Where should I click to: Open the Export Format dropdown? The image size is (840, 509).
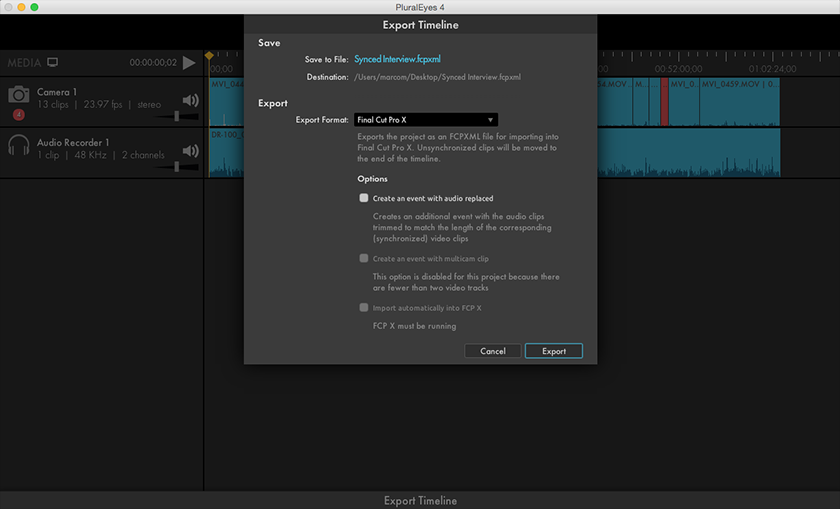coord(425,120)
